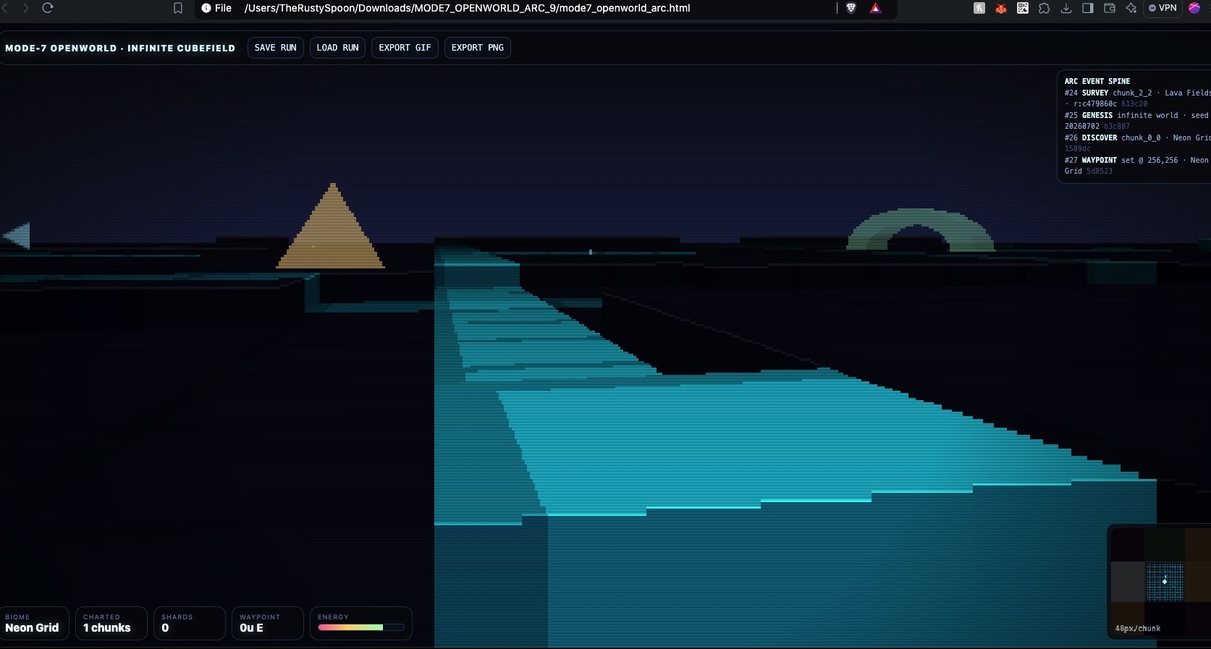This screenshot has height=649, width=1211.
Task: Click event #27 WAYPOINT set entry
Action: pos(1137,165)
